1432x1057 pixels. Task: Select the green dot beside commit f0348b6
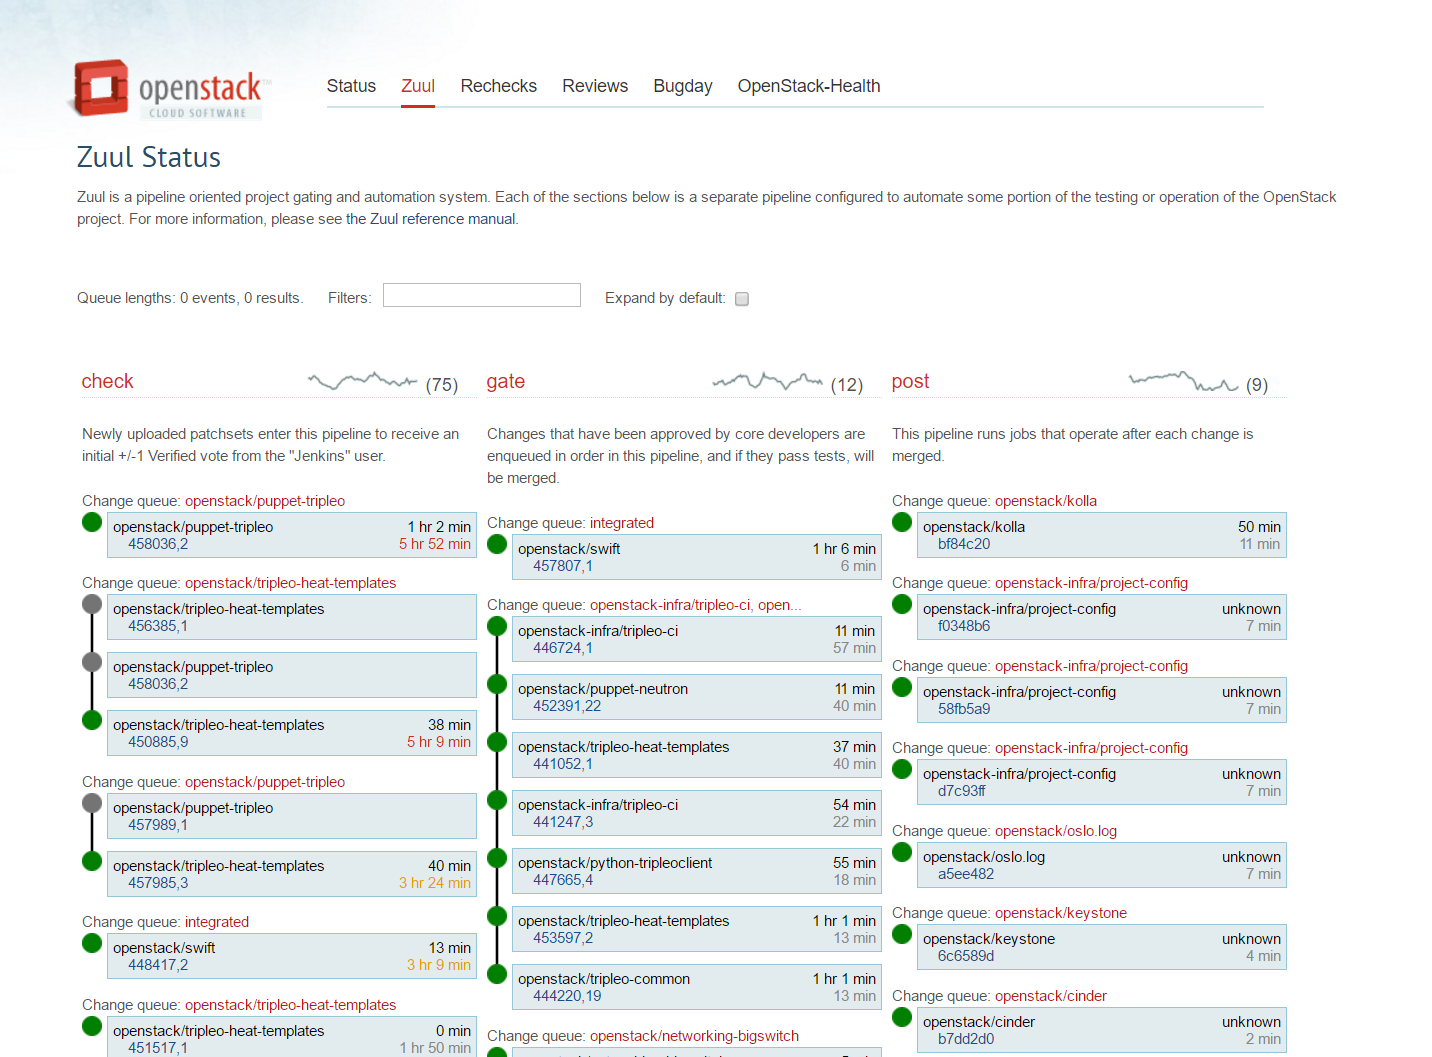point(902,604)
